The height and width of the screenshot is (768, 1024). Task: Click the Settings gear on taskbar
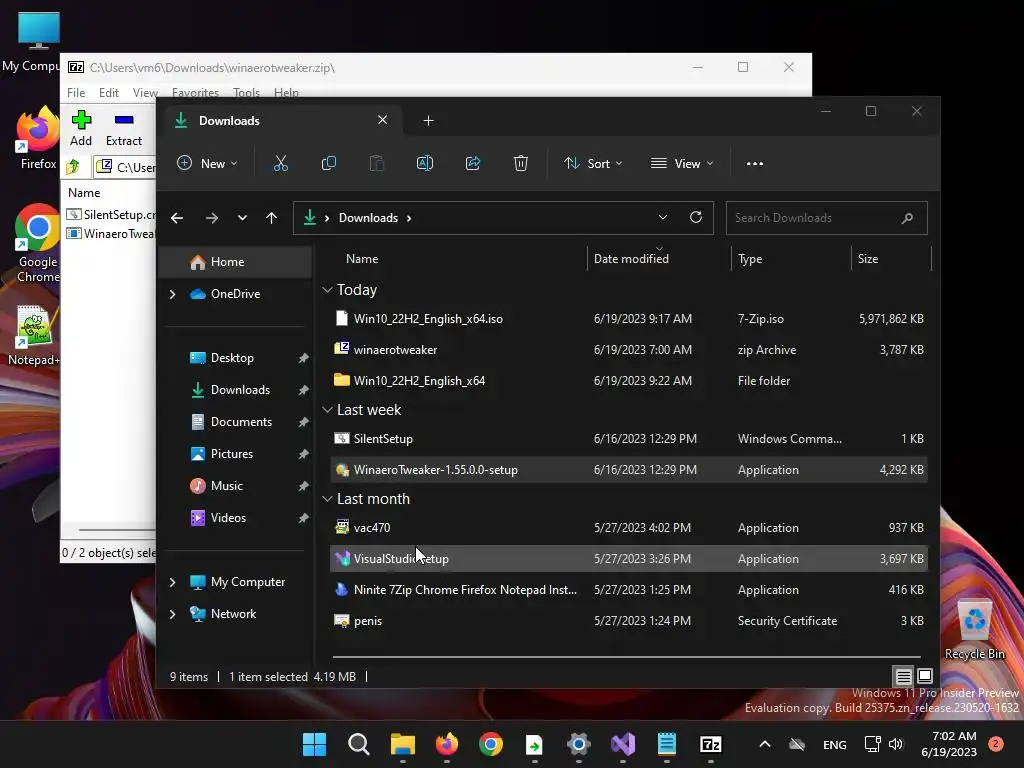579,744
